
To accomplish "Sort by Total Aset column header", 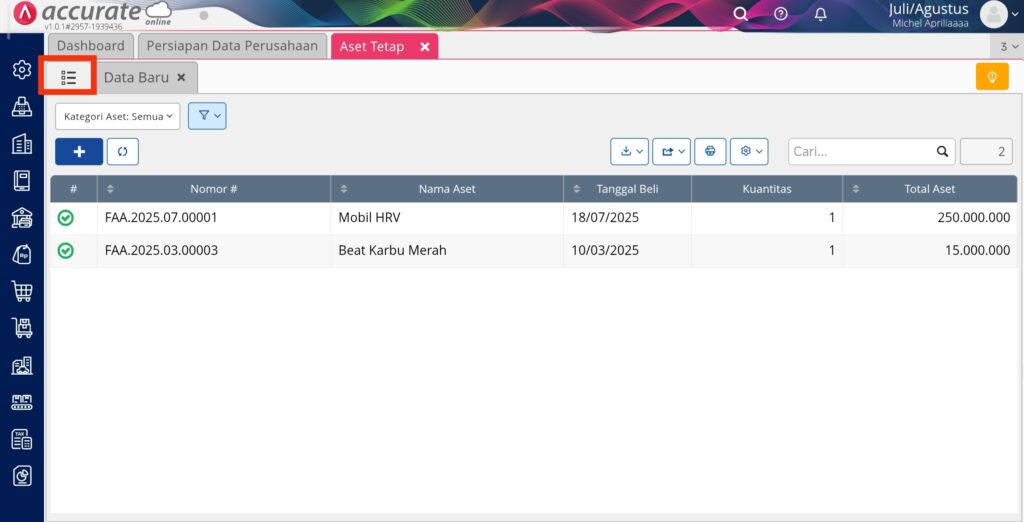I will click(x=929, y=189).
